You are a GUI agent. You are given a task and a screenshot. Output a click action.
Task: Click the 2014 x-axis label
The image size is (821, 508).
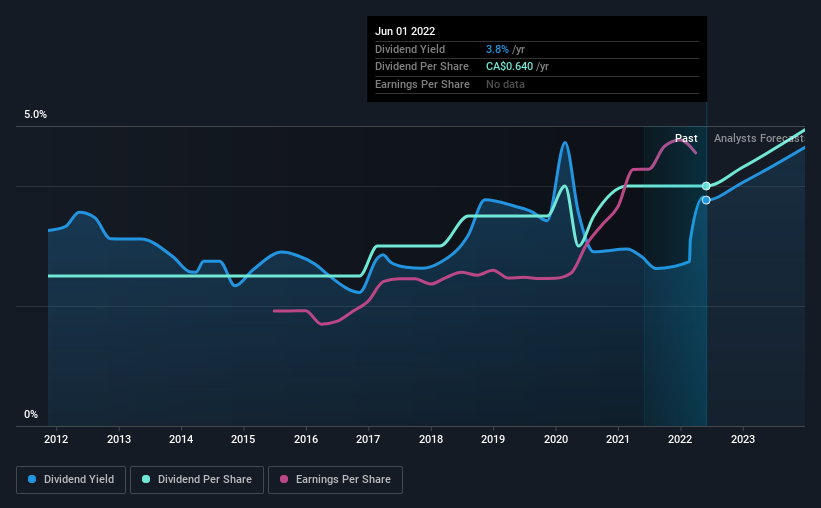tap(181, 439)
